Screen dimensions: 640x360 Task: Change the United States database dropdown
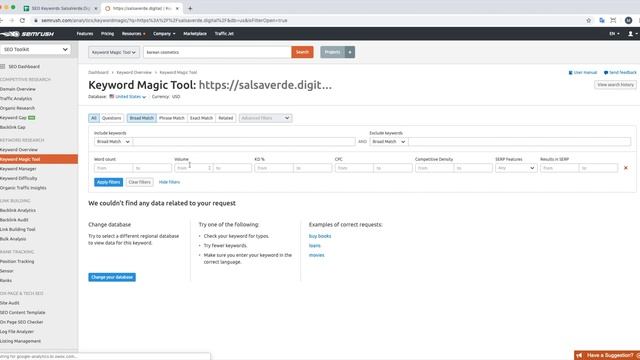(x=128, y=97)
